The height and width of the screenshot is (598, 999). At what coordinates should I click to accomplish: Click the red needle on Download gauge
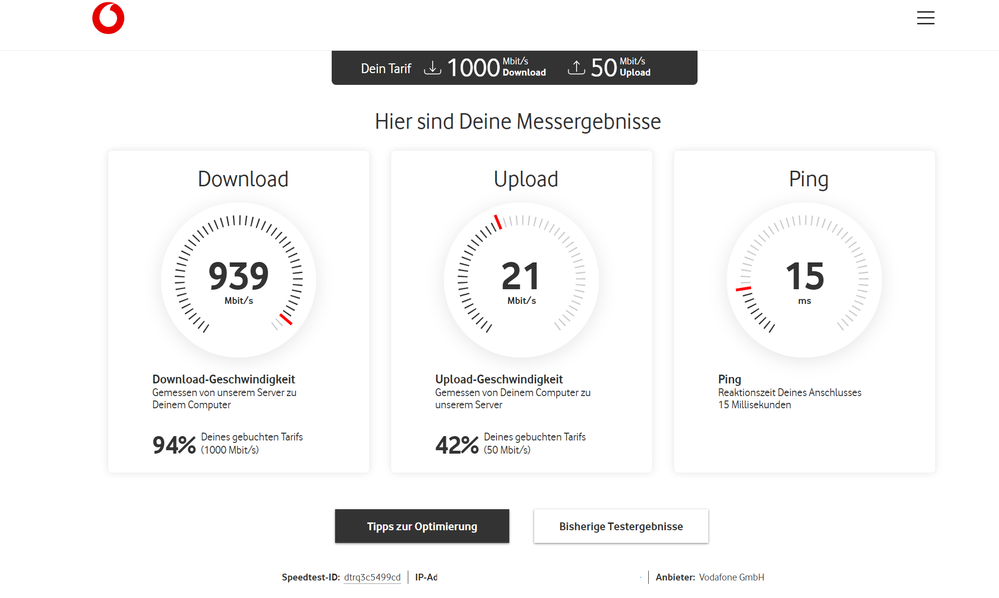click(x=285, y=319)
